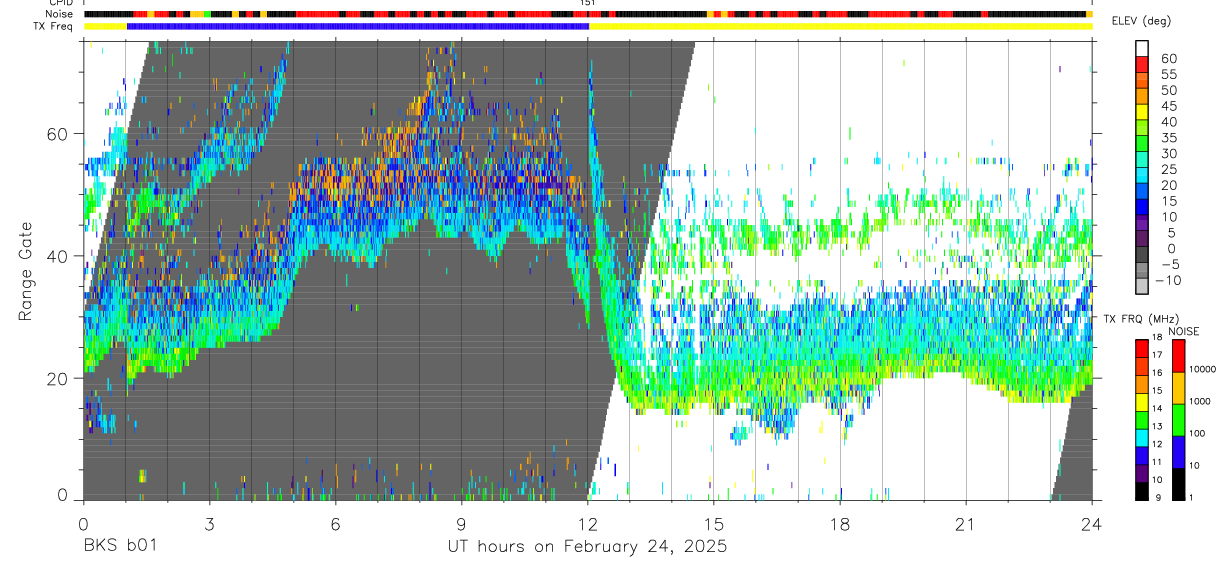This screenshot has width=1228, height=567.
Task: Click x-axis tick label '3'
Action: (x=208, y=523)
